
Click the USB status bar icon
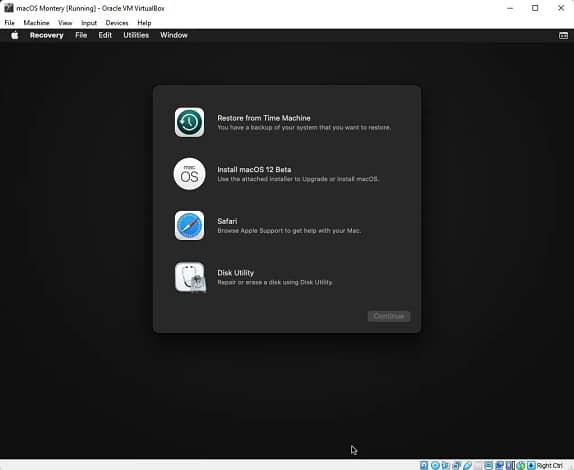click(x=467, y=465)
